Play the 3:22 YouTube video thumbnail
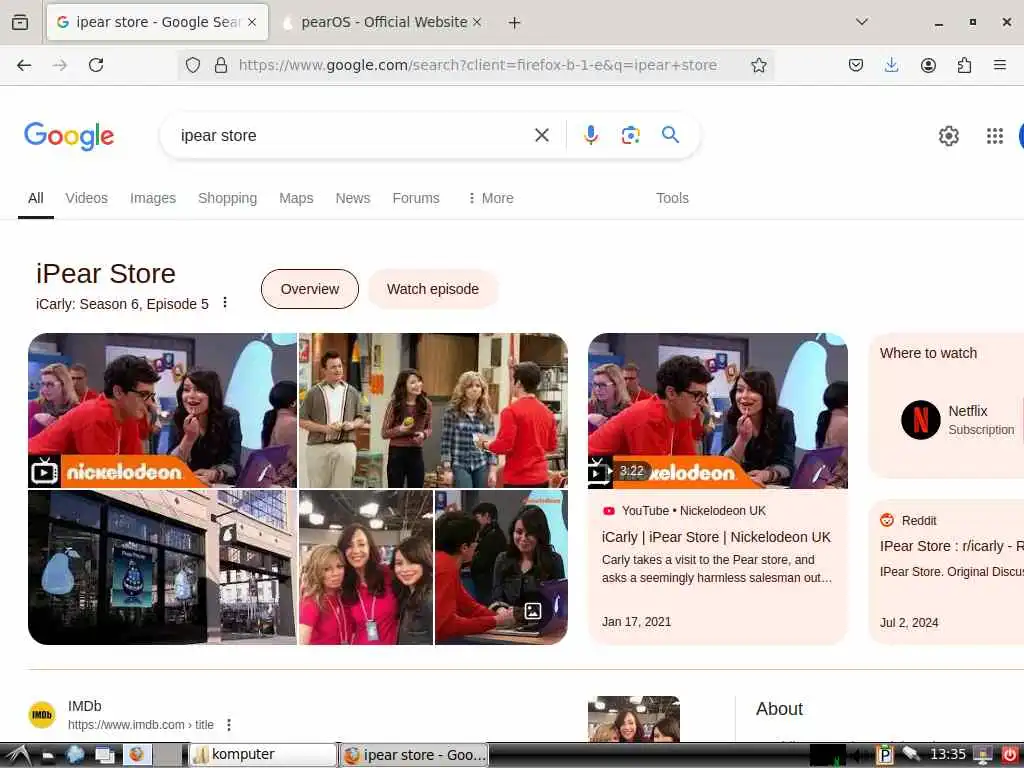This screenshot has width=1024, height=768. coord(718,411)
